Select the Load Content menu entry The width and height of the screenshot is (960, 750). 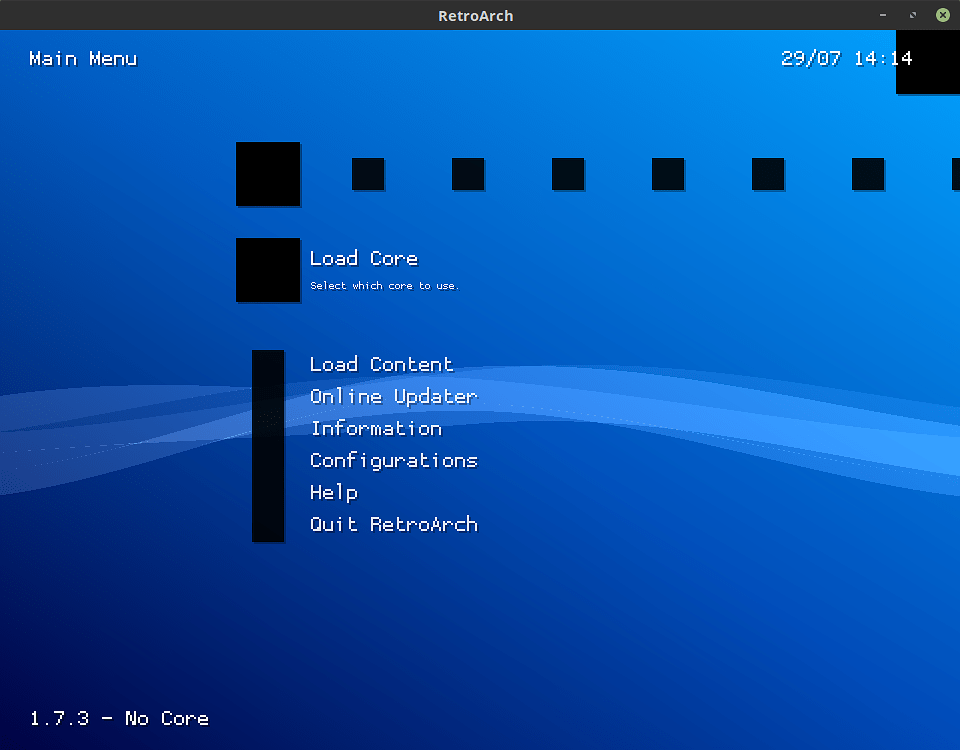[381, 364]
